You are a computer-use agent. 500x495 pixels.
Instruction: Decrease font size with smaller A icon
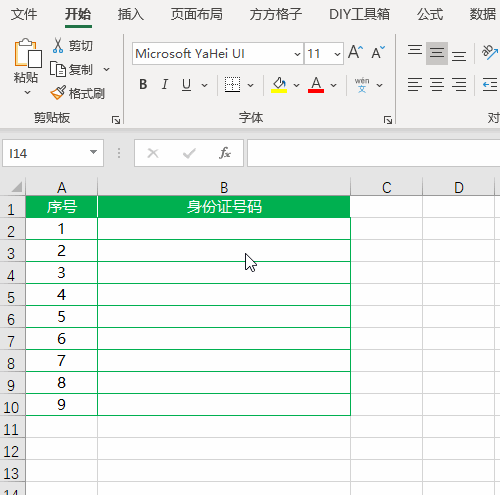pos(378,52)
